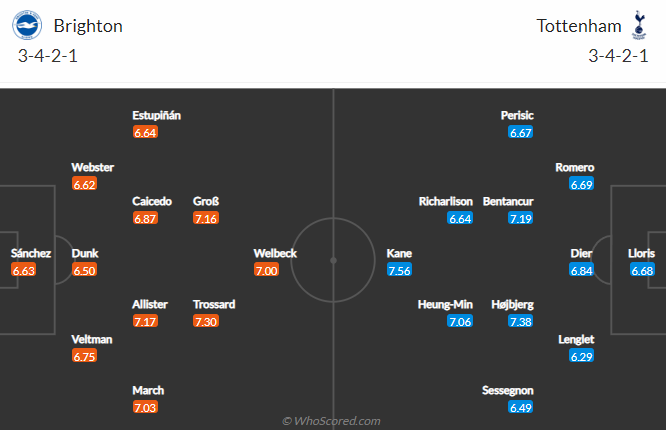Open the Tottenham team name link

[577, 26]
